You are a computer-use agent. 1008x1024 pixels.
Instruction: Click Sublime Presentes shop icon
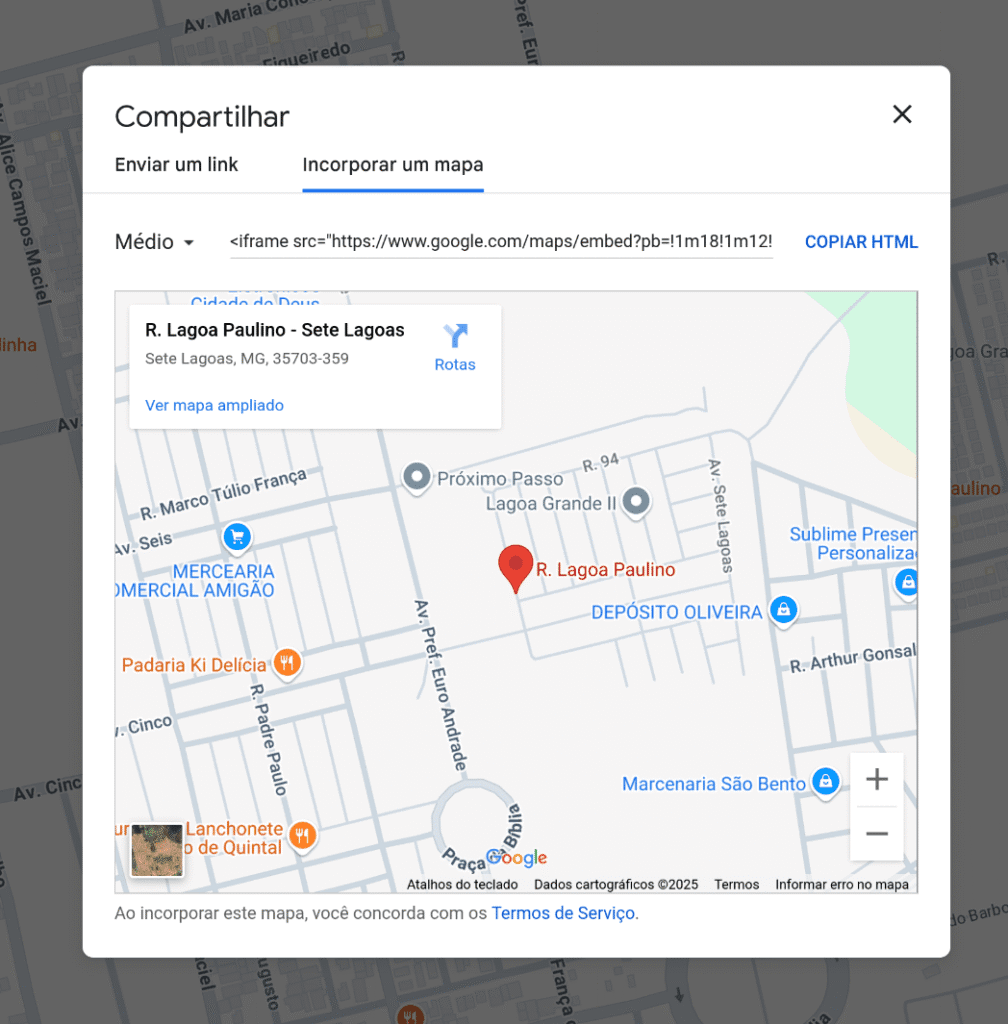[x=907, y=582]
